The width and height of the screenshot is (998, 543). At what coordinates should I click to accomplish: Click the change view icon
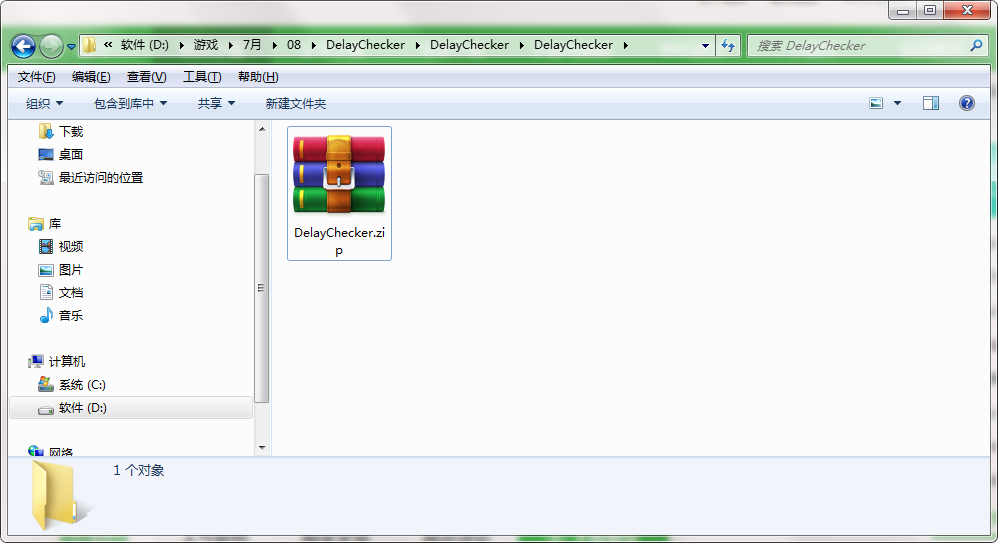876,103
